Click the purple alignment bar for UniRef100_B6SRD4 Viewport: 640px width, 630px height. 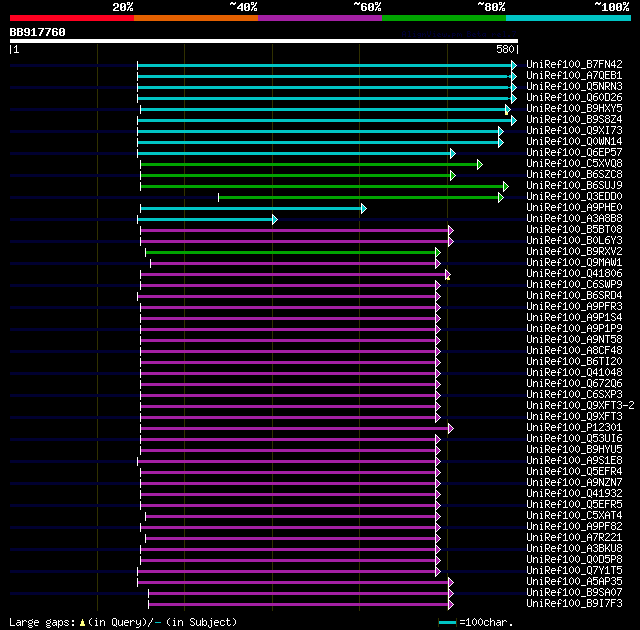coord(287,296)
